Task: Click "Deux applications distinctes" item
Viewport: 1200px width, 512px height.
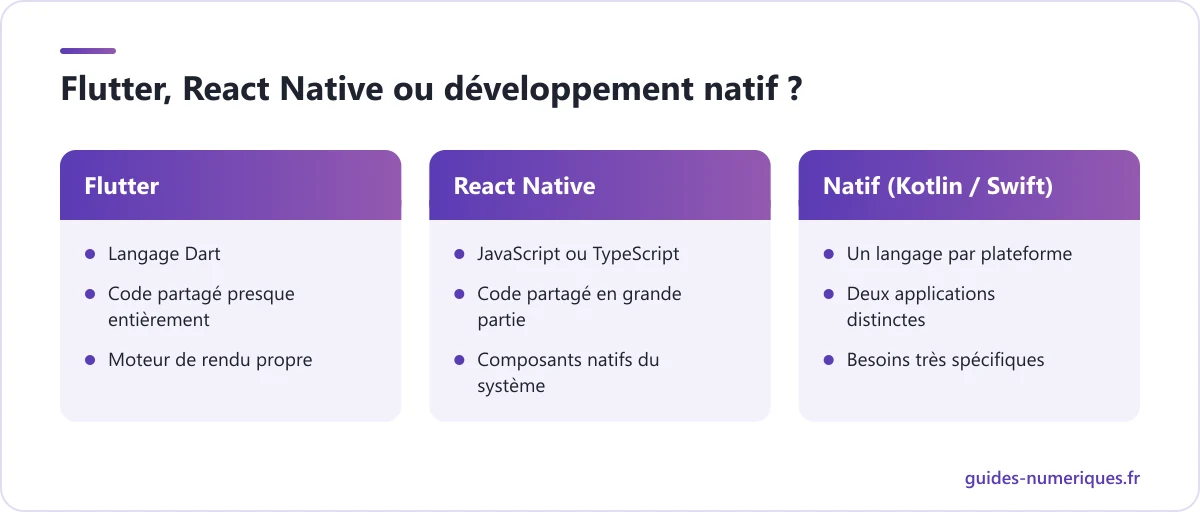Action: click(x=921, y=307)
